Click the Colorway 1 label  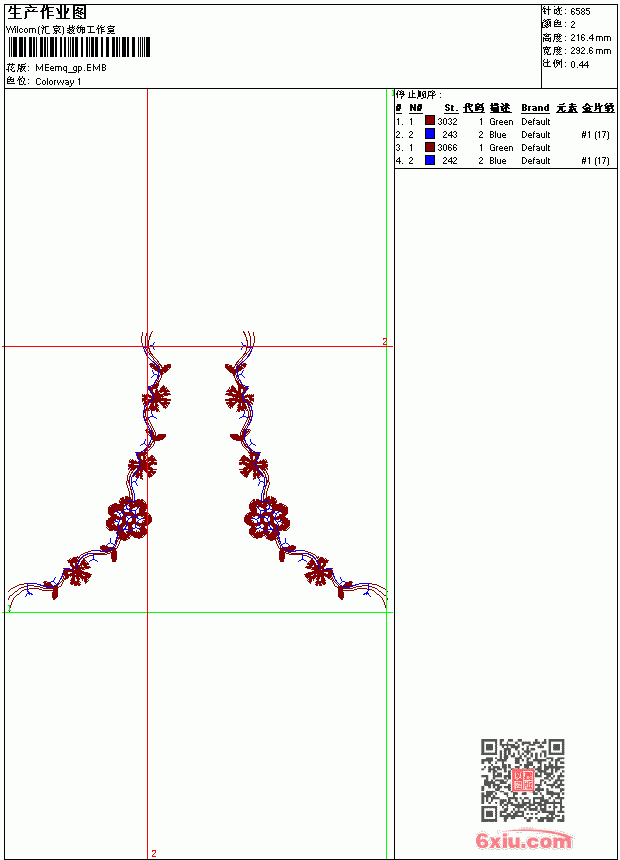(x=58, y=82)
